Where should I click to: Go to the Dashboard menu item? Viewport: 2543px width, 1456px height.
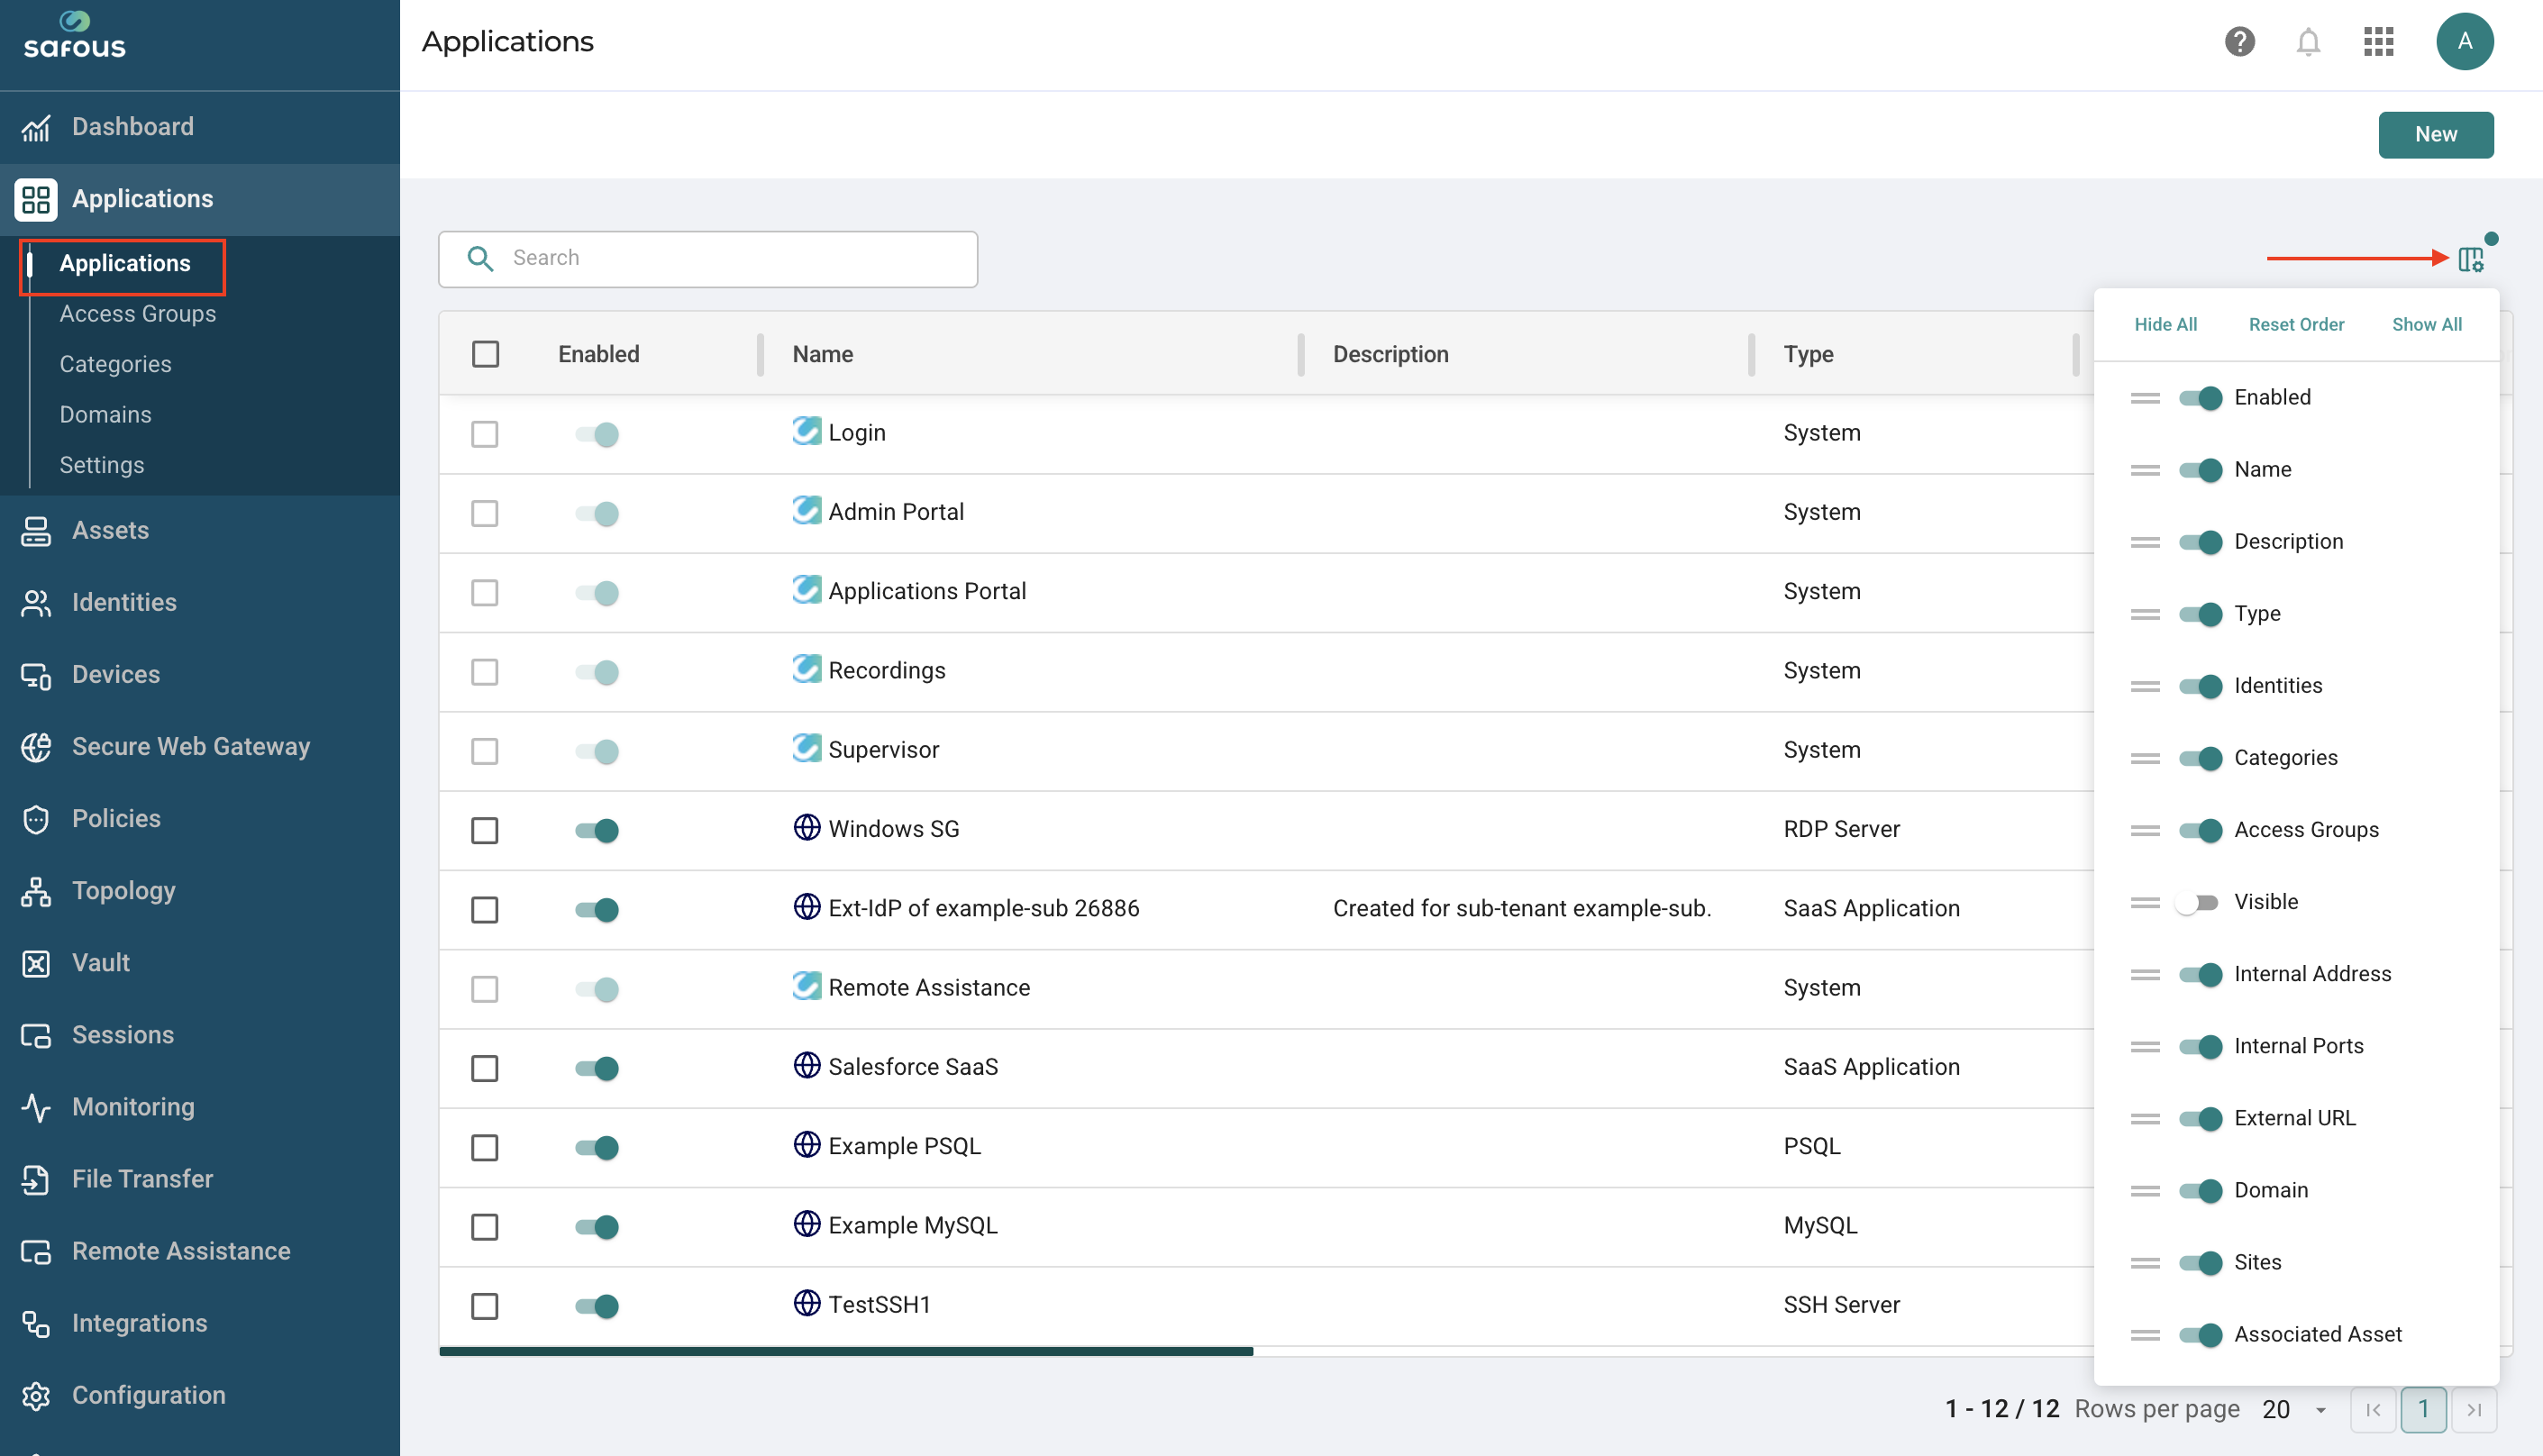click(x=200, y=127)
